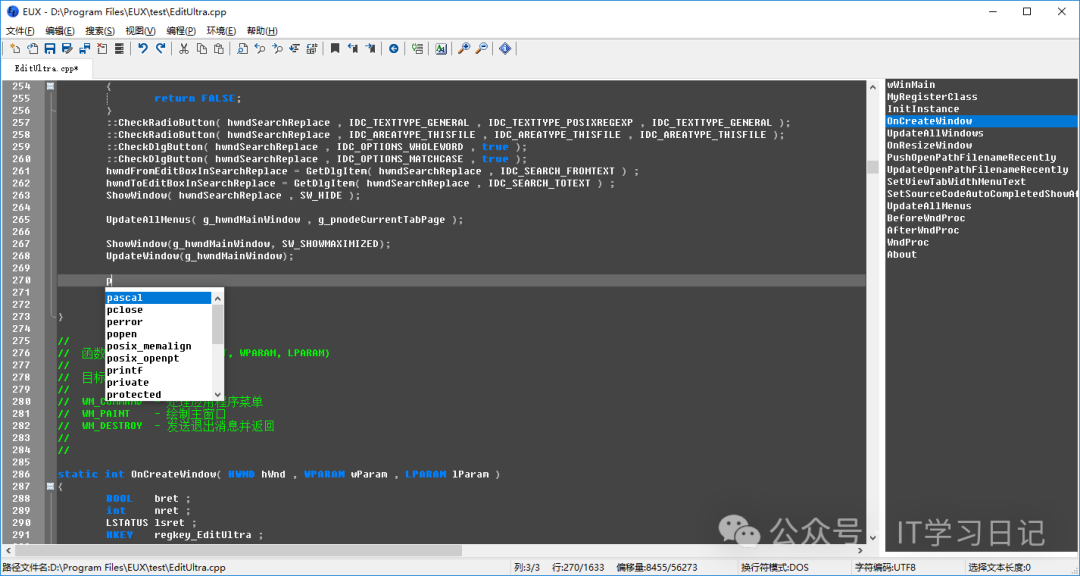1080x576 pixels.
Task: Click the Zoom out magnifier icon
Action: (481, 48)
